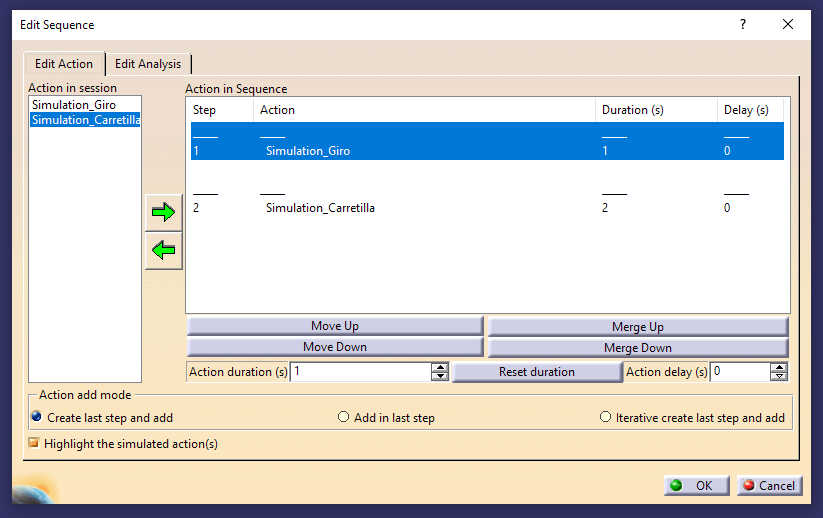Increase Action duration with up spinner arrow

click(439, 367)
